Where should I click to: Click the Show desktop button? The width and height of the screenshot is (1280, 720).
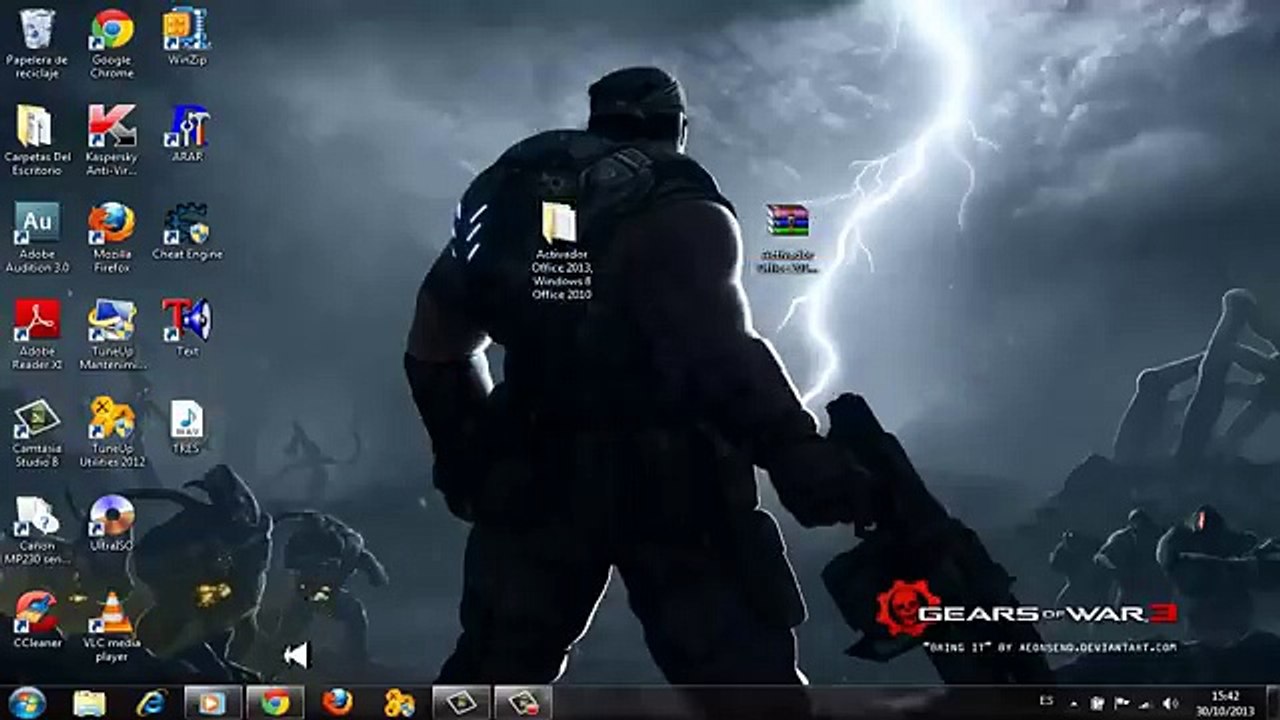tap(1272, 702)
